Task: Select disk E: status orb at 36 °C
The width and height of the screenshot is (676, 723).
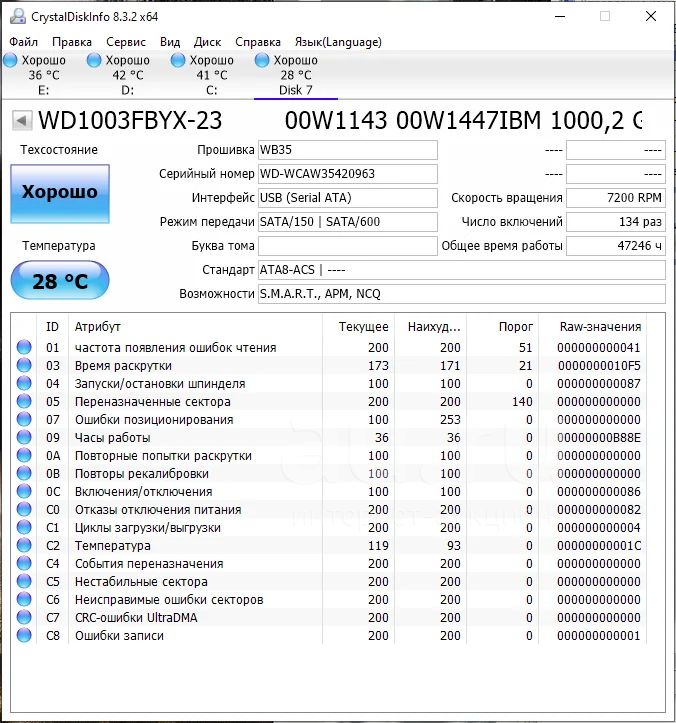Action: click(x=11, y=61)
